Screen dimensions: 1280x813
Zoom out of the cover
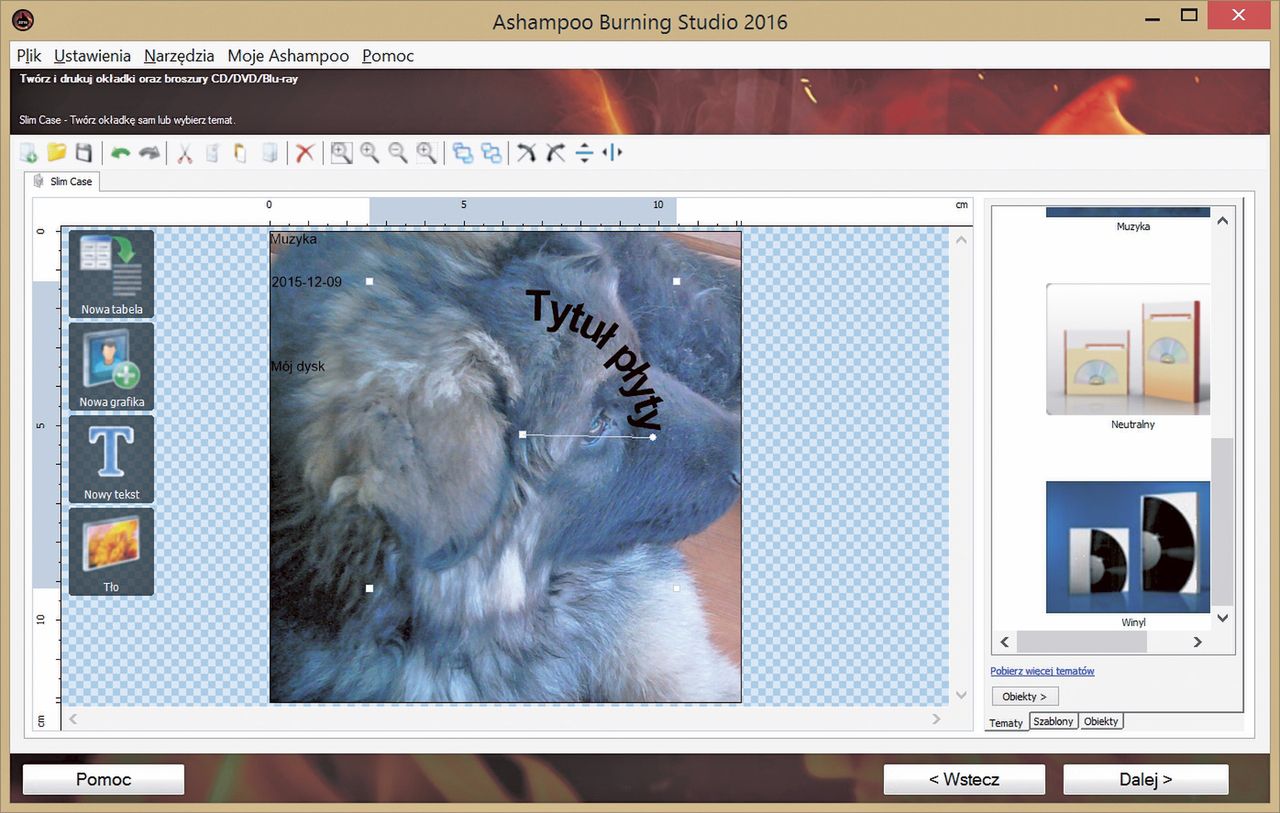coord(398,153)
